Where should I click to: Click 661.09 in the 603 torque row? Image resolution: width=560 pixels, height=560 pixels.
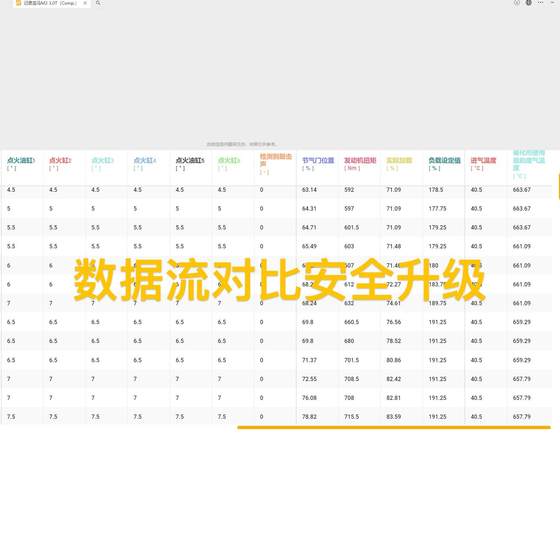click(x=522, y=246)
